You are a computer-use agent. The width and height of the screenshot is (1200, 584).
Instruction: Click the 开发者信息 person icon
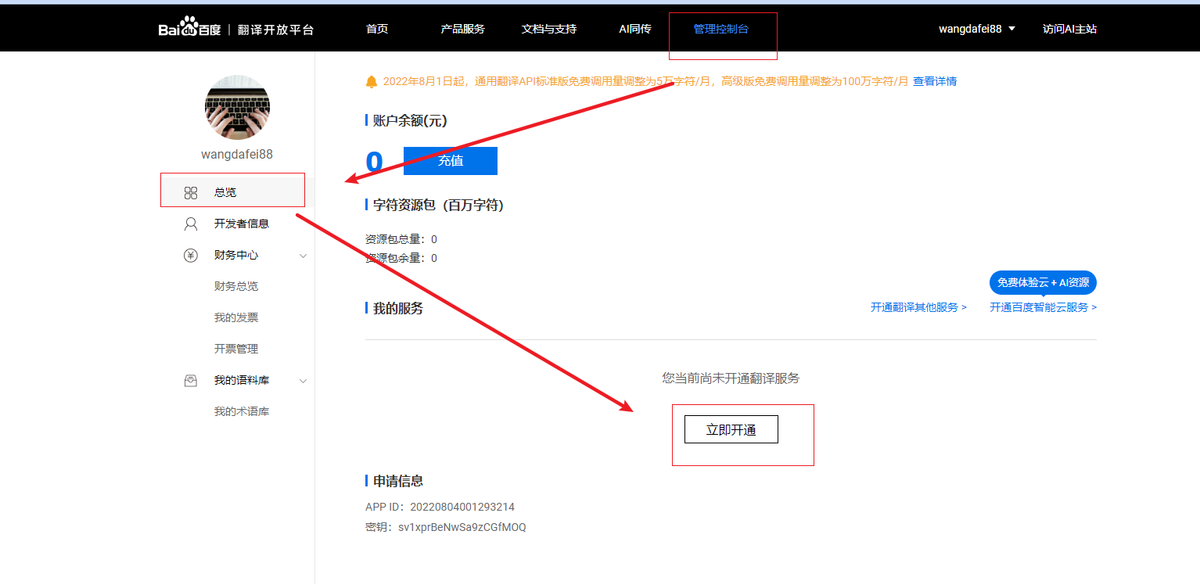pyautogui.click(x=191, y=224)
